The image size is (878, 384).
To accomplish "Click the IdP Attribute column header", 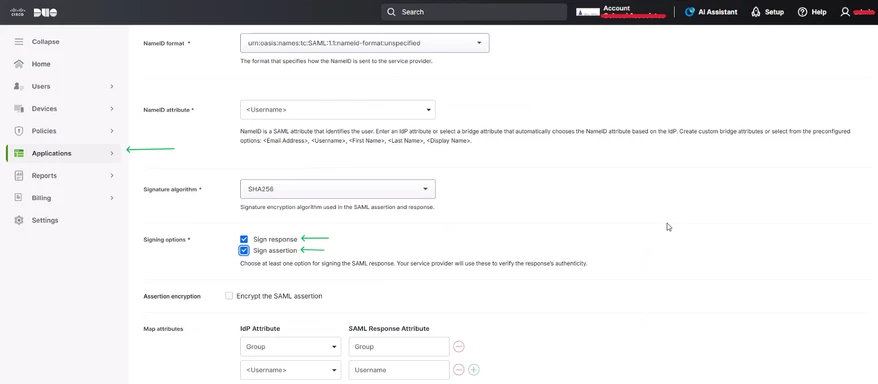I will [260, 329].
